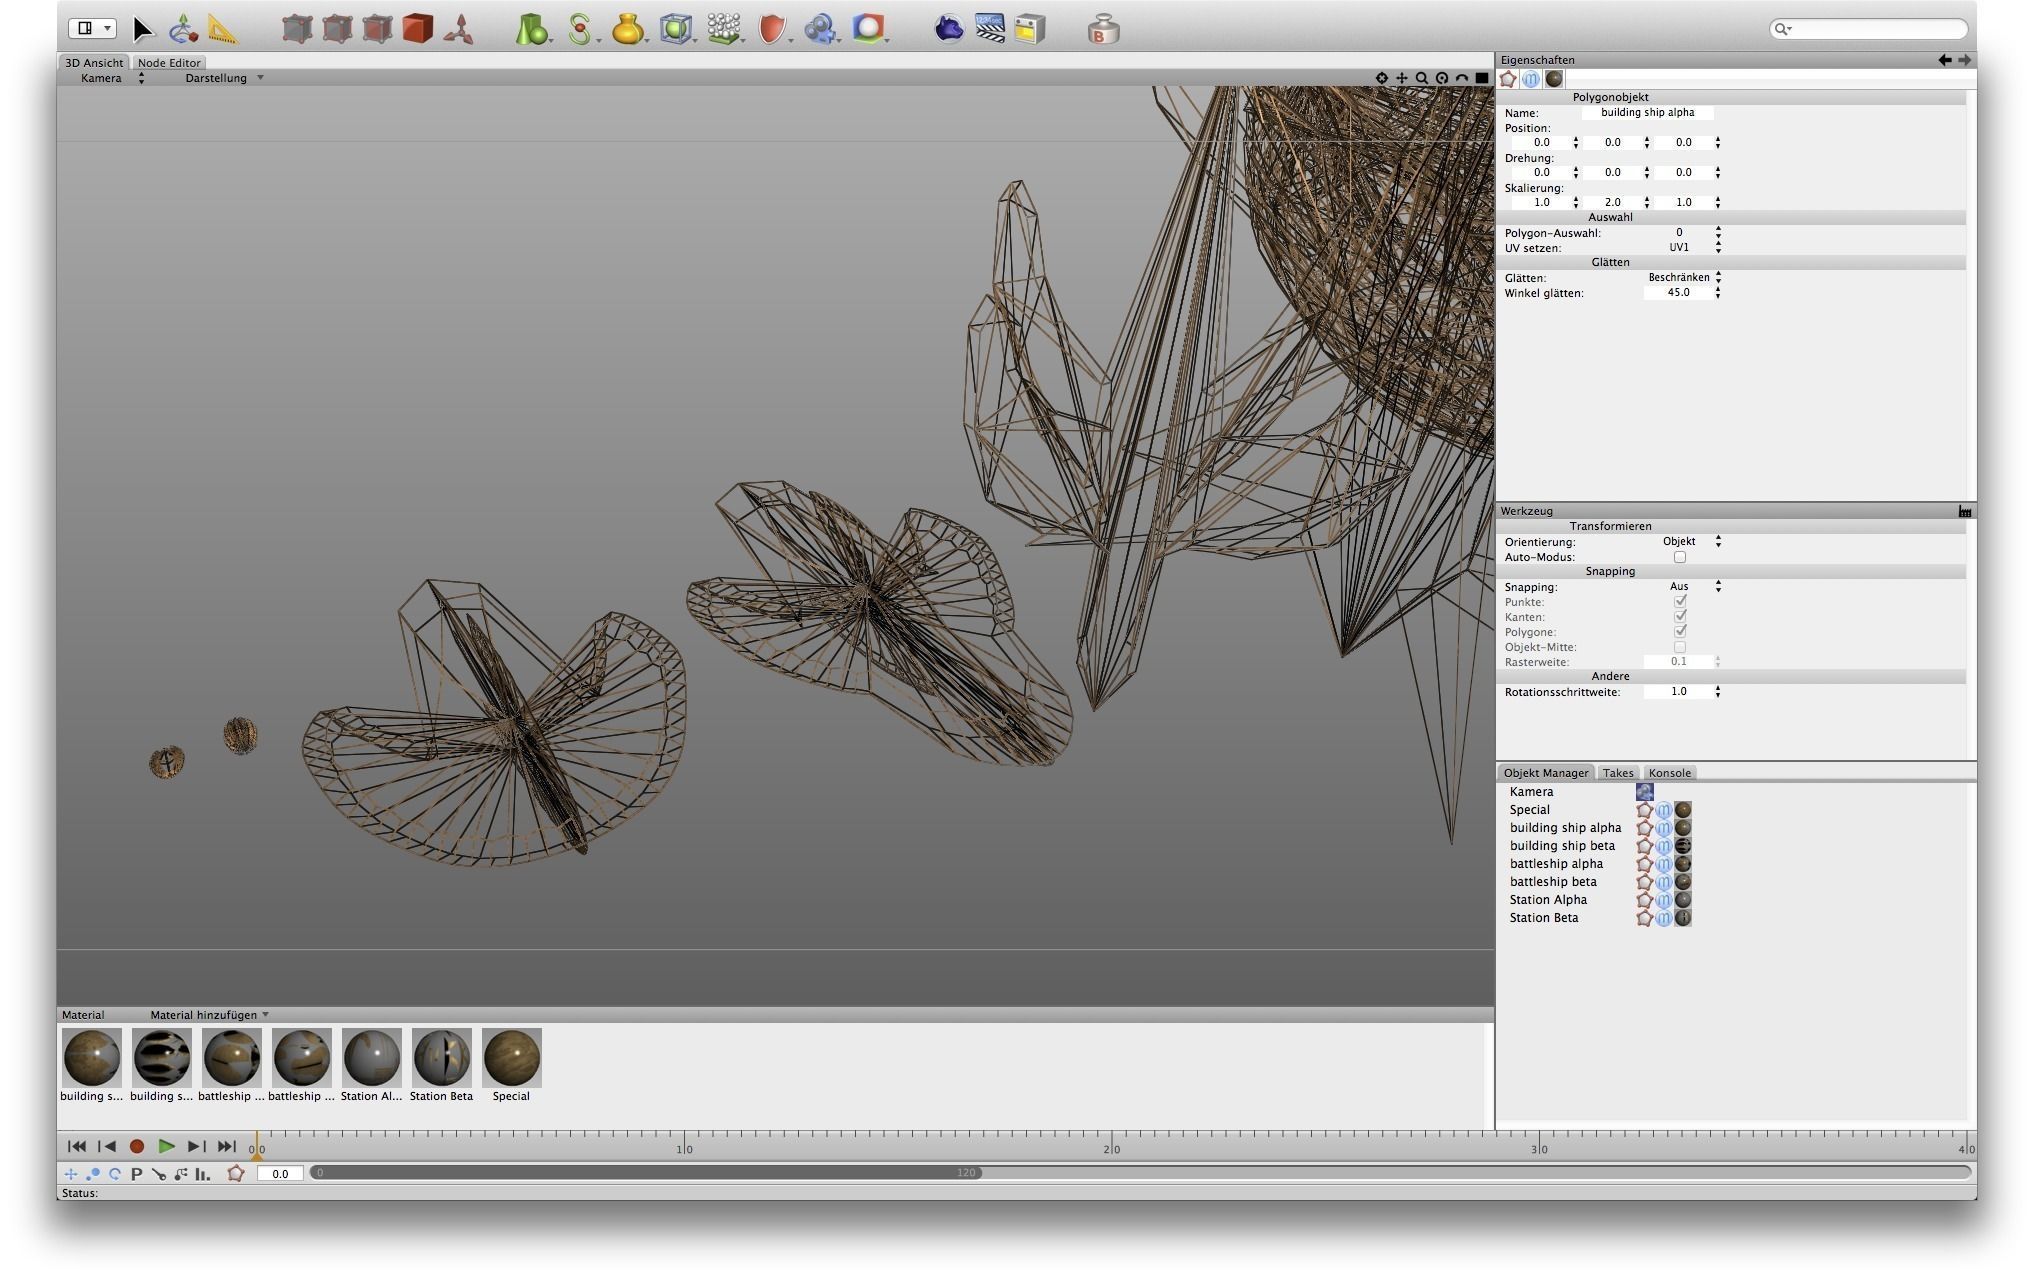Open the yellow vase polygon objects menu

point(627,29)
